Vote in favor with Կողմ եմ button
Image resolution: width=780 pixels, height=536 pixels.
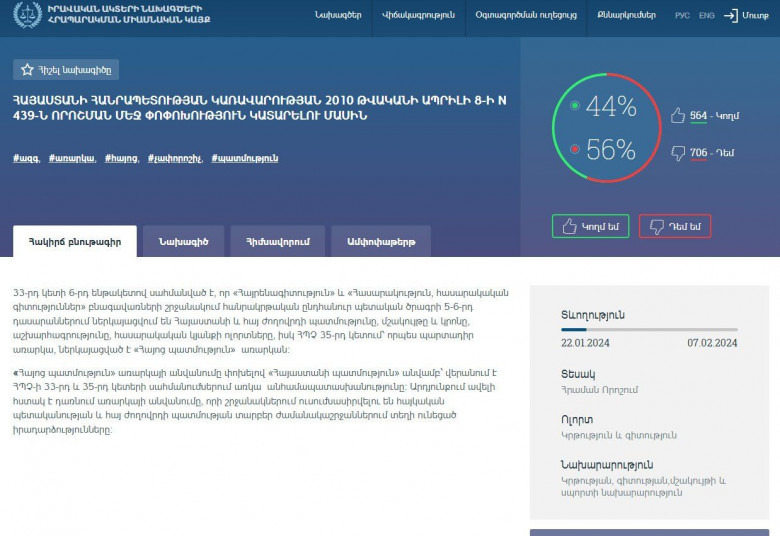(x=590, y=227)
